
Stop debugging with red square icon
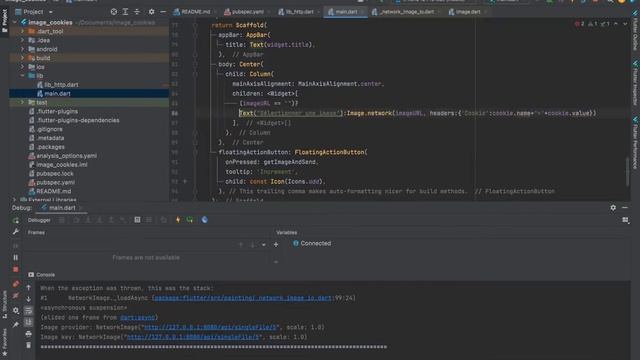tap(16, 269)
